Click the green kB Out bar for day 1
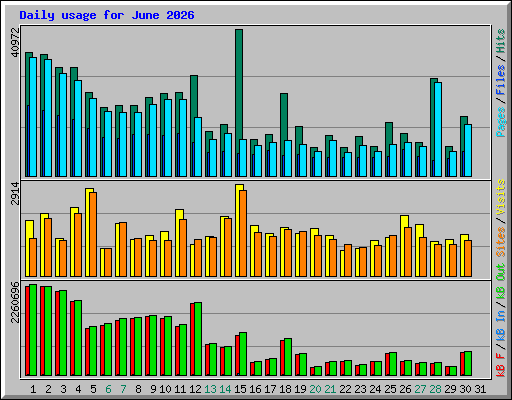 pos(33,330)
